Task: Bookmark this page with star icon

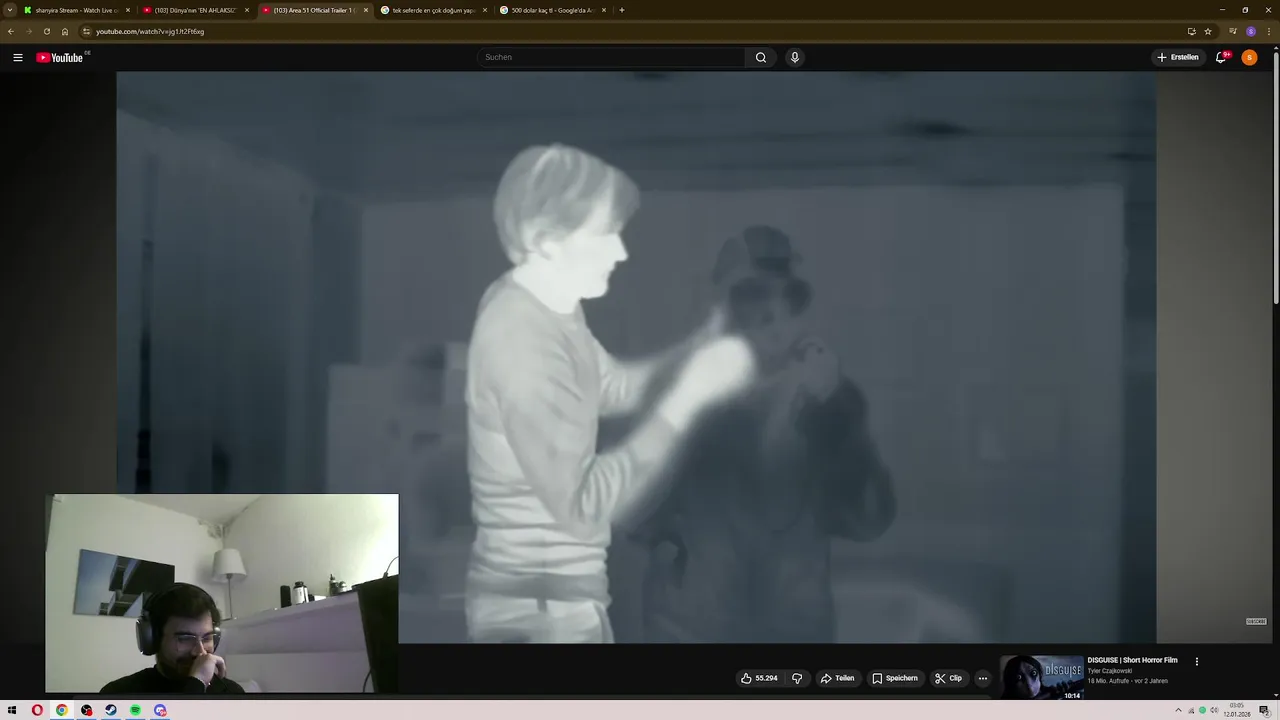Action: click(1208, 31)
